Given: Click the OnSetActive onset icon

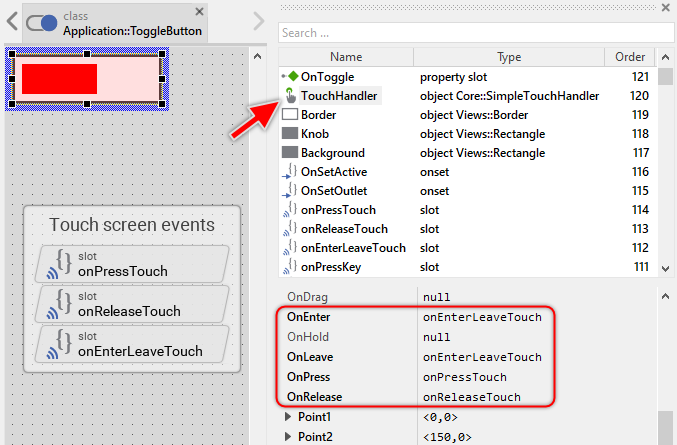Looking at the screenshot, I should 290,172.
